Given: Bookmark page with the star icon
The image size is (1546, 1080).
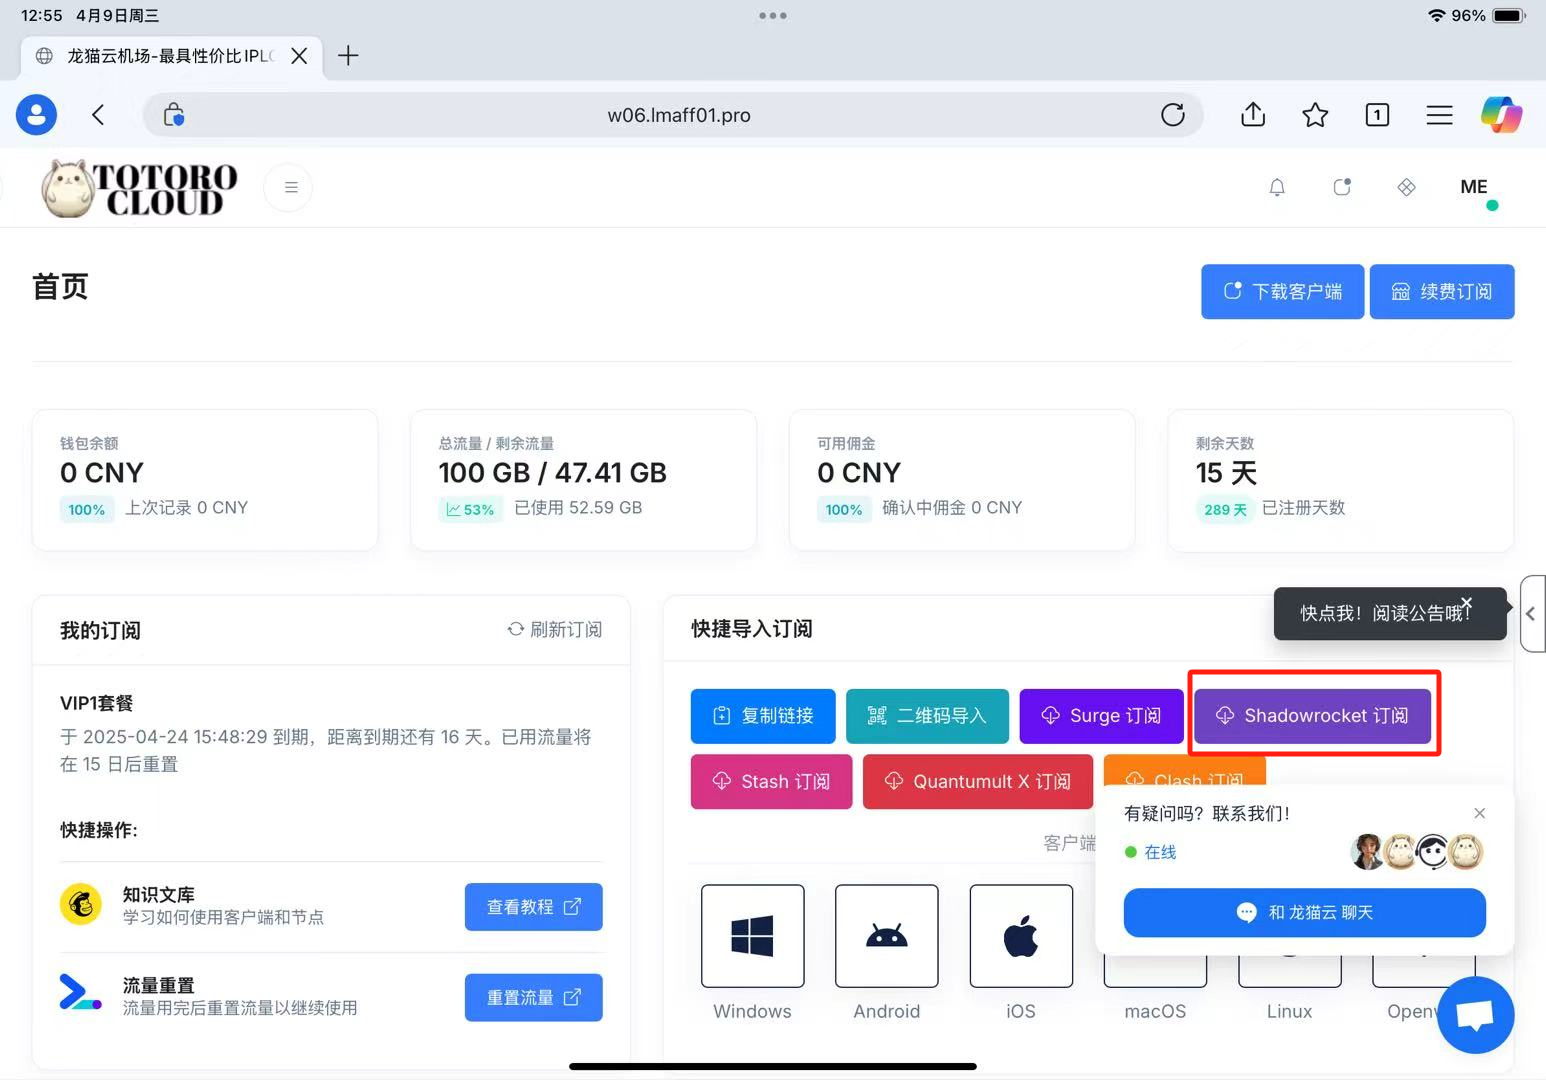Looking at the screenshot, I should point(1315,115).
